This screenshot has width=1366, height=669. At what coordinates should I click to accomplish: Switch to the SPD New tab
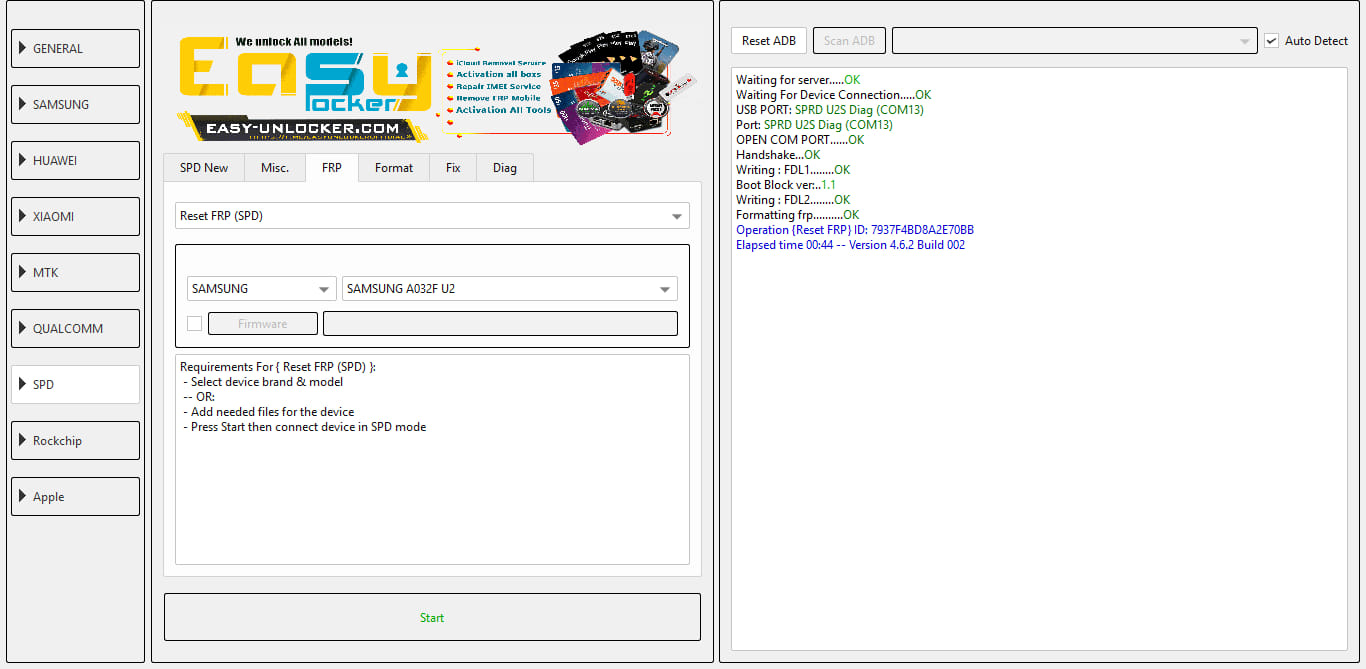point(204,168)
